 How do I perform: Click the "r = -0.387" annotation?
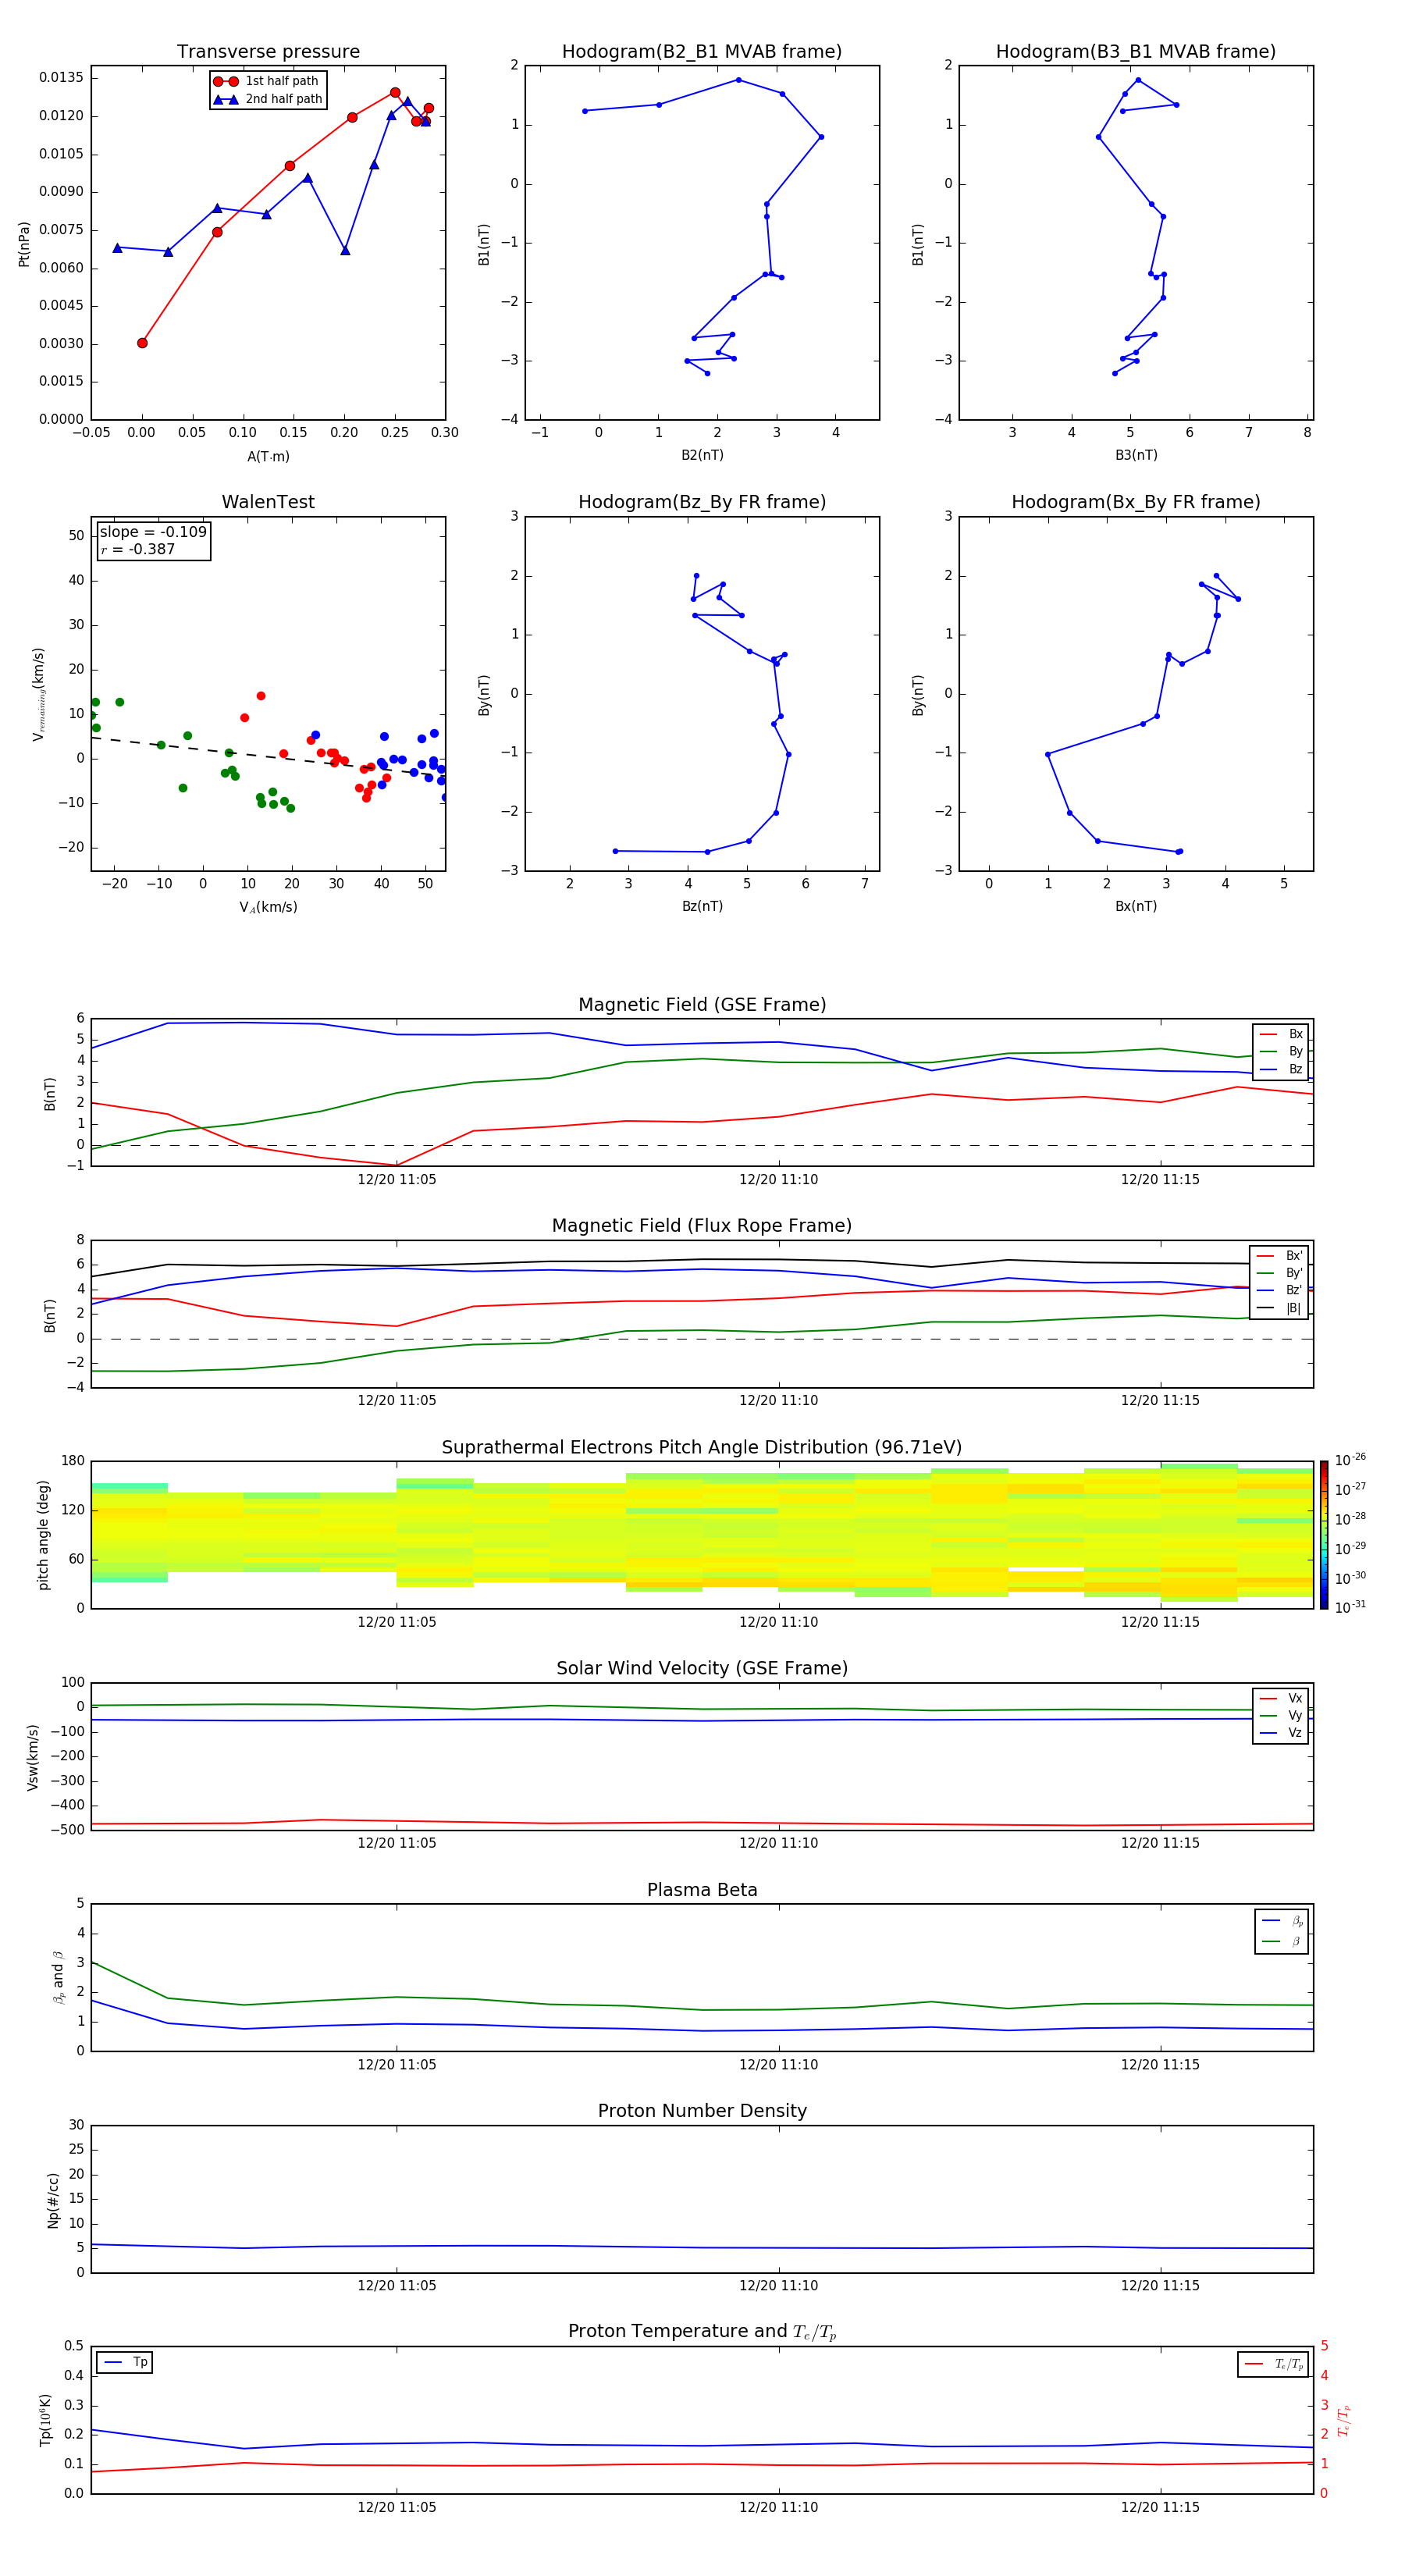click(138, 549)
